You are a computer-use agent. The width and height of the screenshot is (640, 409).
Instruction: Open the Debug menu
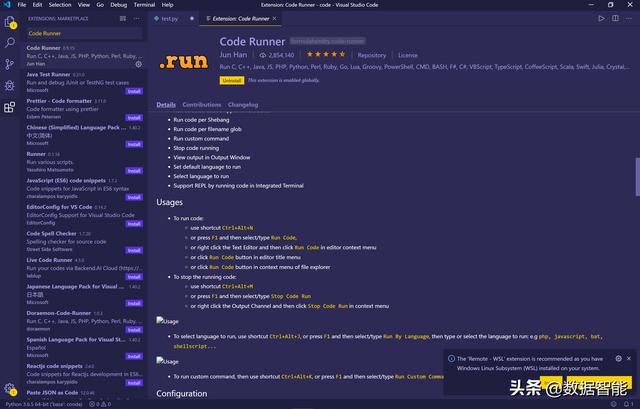tap(118, 5)
